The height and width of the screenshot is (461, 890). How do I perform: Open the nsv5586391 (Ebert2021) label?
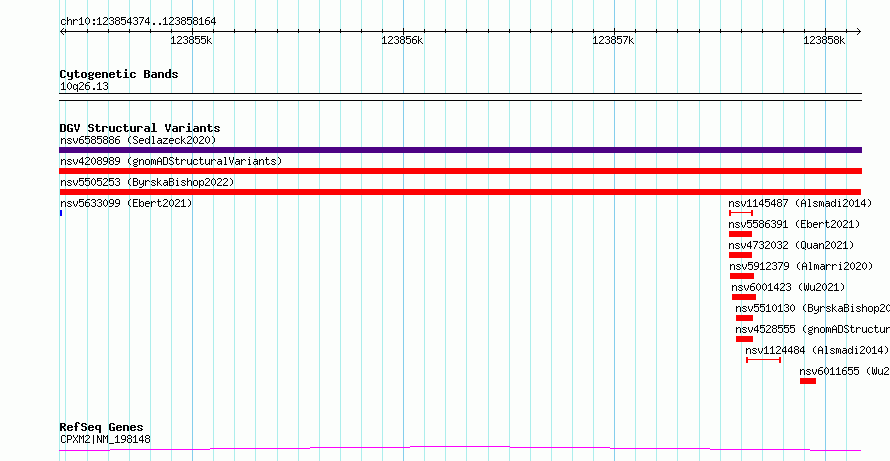tap(795, 224)
